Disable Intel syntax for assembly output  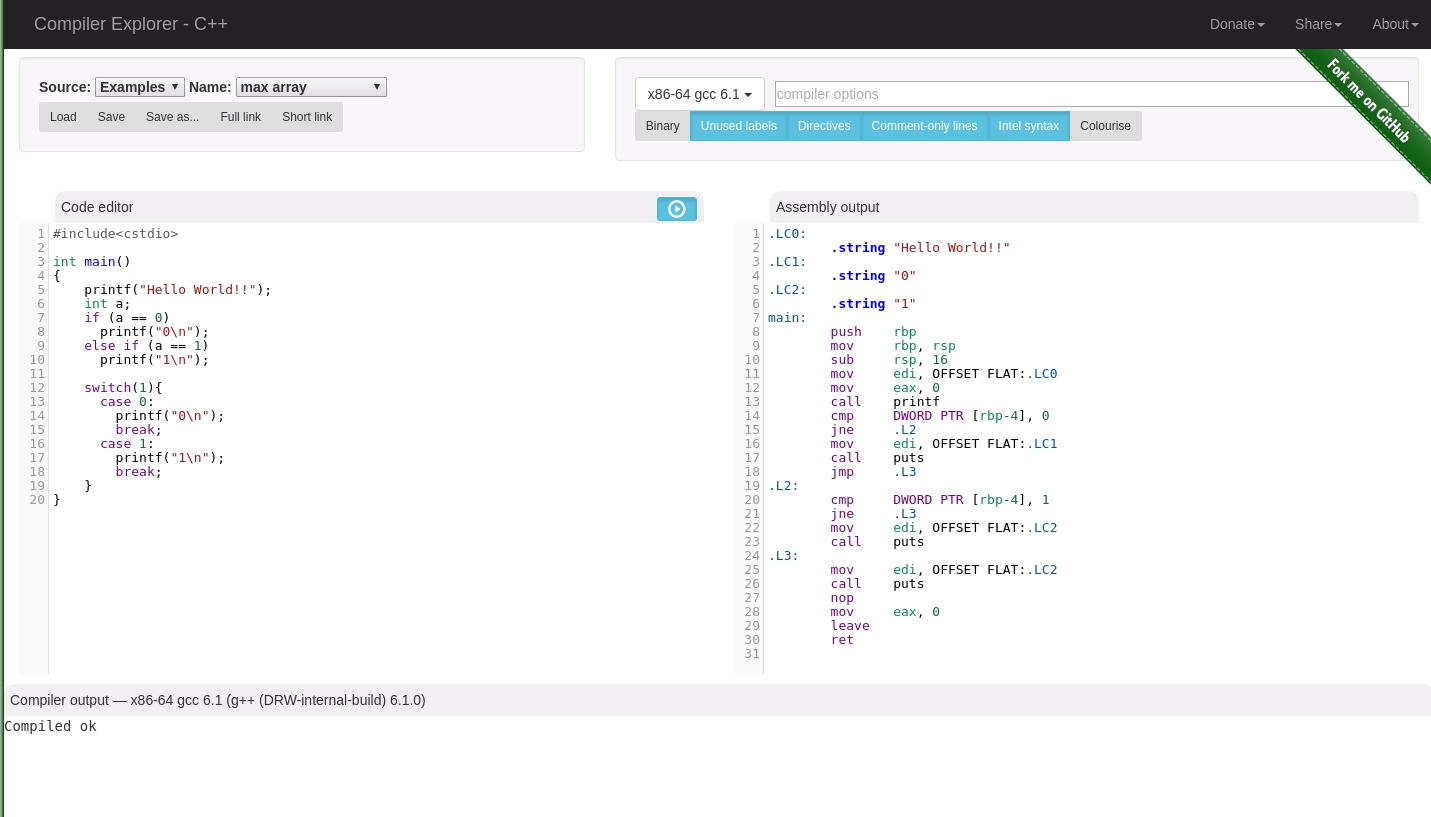point(1028,126)
